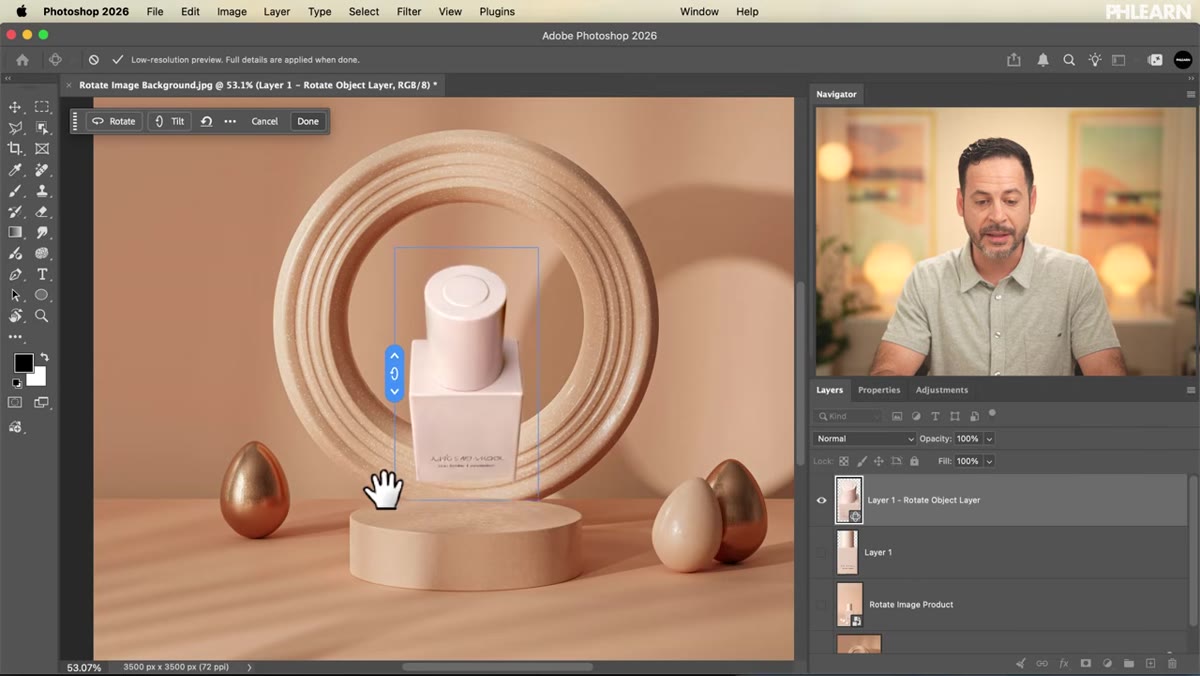Toggle lock position
The image size is (1200, 676).
pyautogui.click(x=878, y=461)
